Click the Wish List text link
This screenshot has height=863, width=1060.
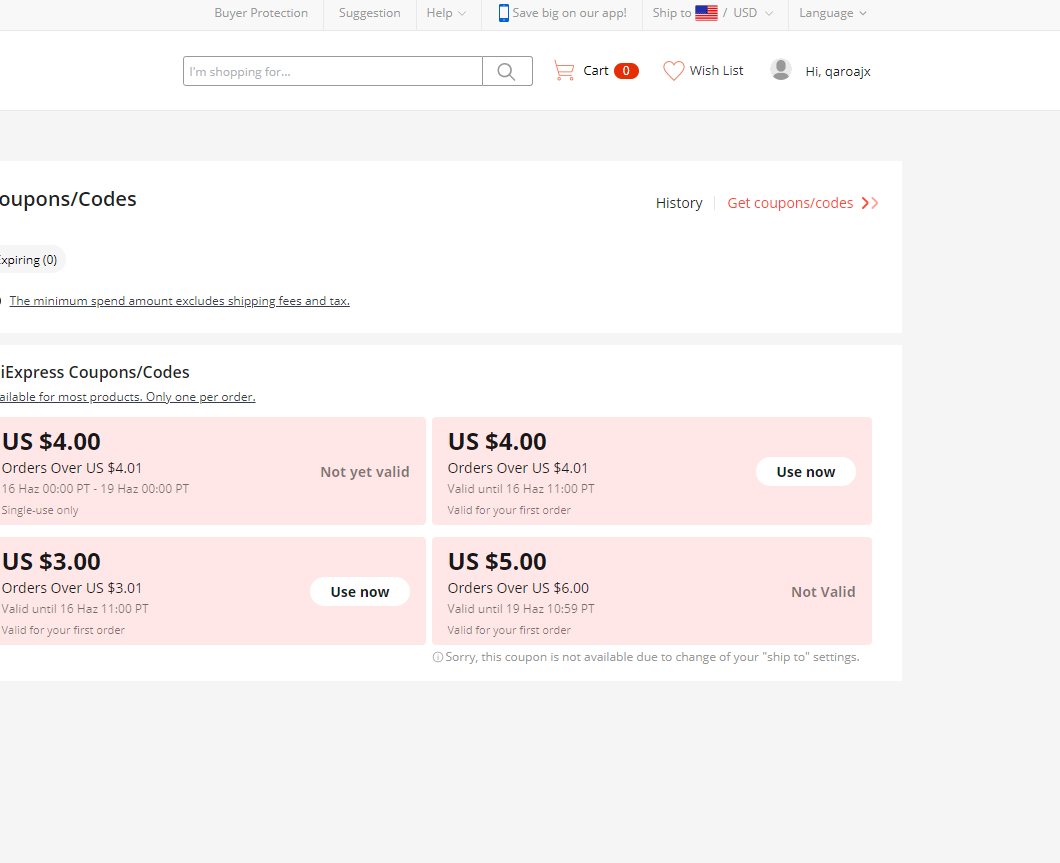(716, 70)
